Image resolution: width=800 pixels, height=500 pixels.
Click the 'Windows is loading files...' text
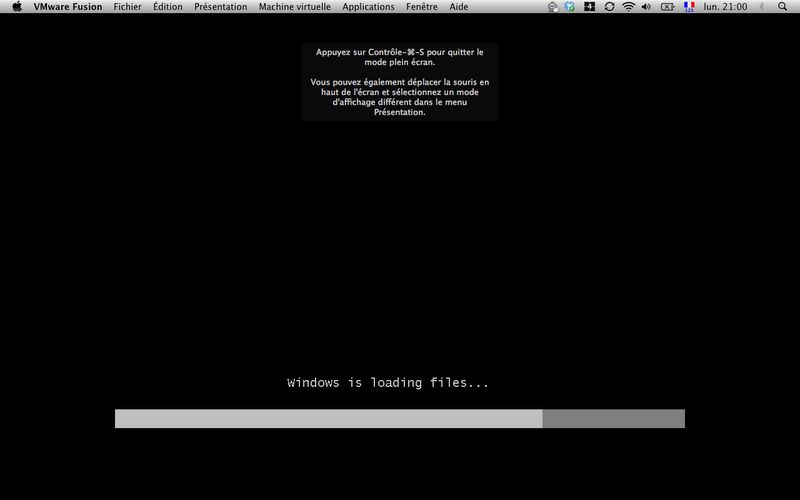pos(388,383)
